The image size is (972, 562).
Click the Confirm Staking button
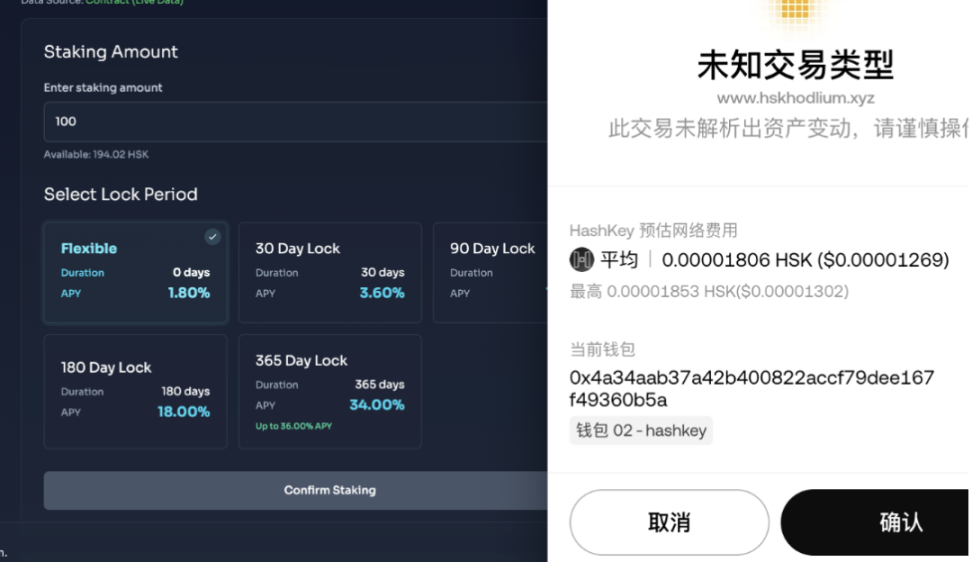(295, 490)
